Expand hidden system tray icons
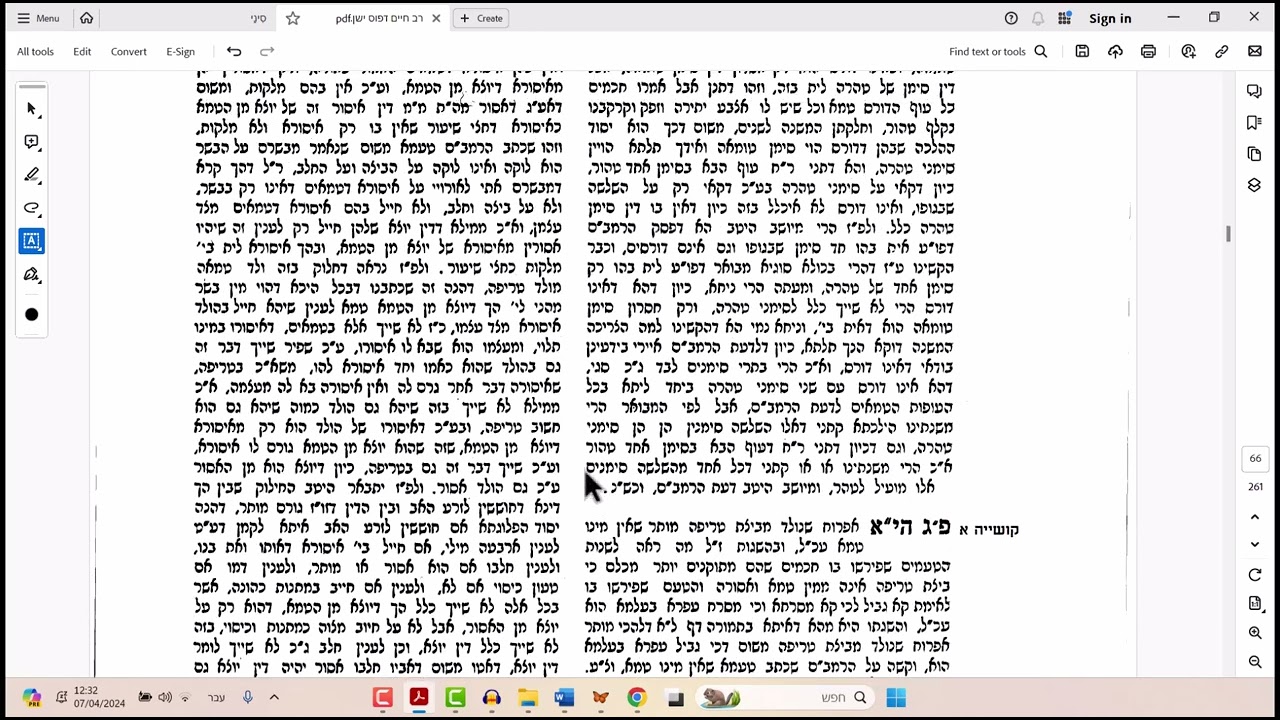Screen dimensions: 1280x720 (x=274, y=697)
